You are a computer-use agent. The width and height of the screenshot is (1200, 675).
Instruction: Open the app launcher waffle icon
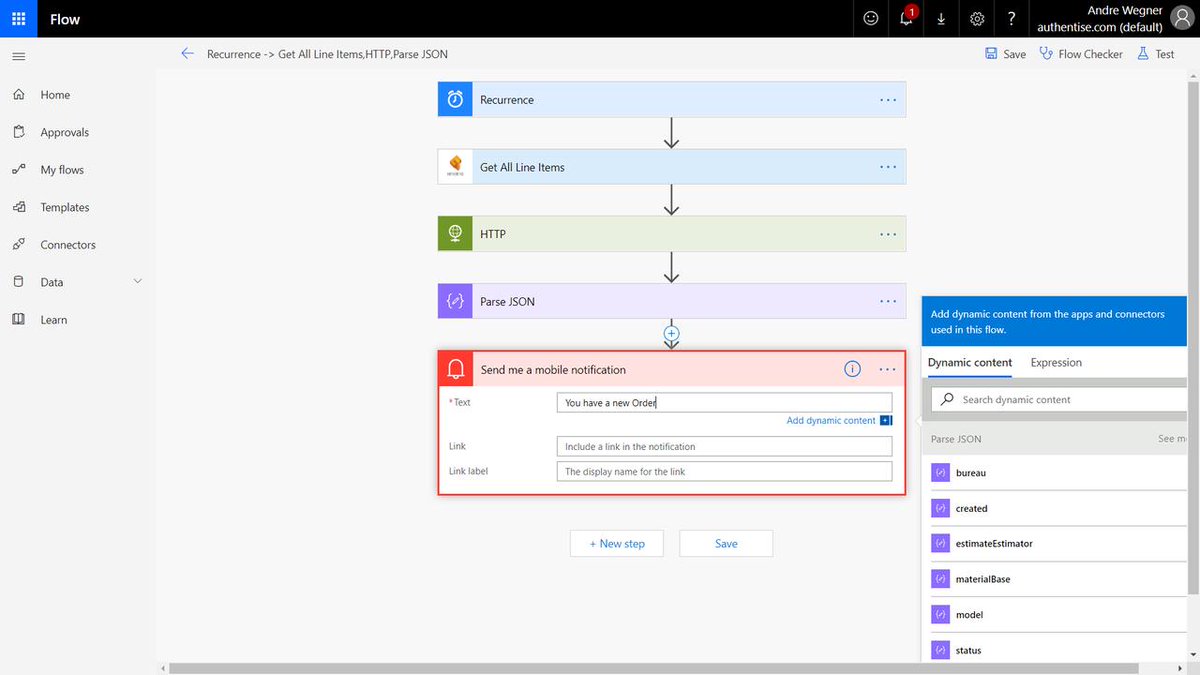(x=18, y=18)
